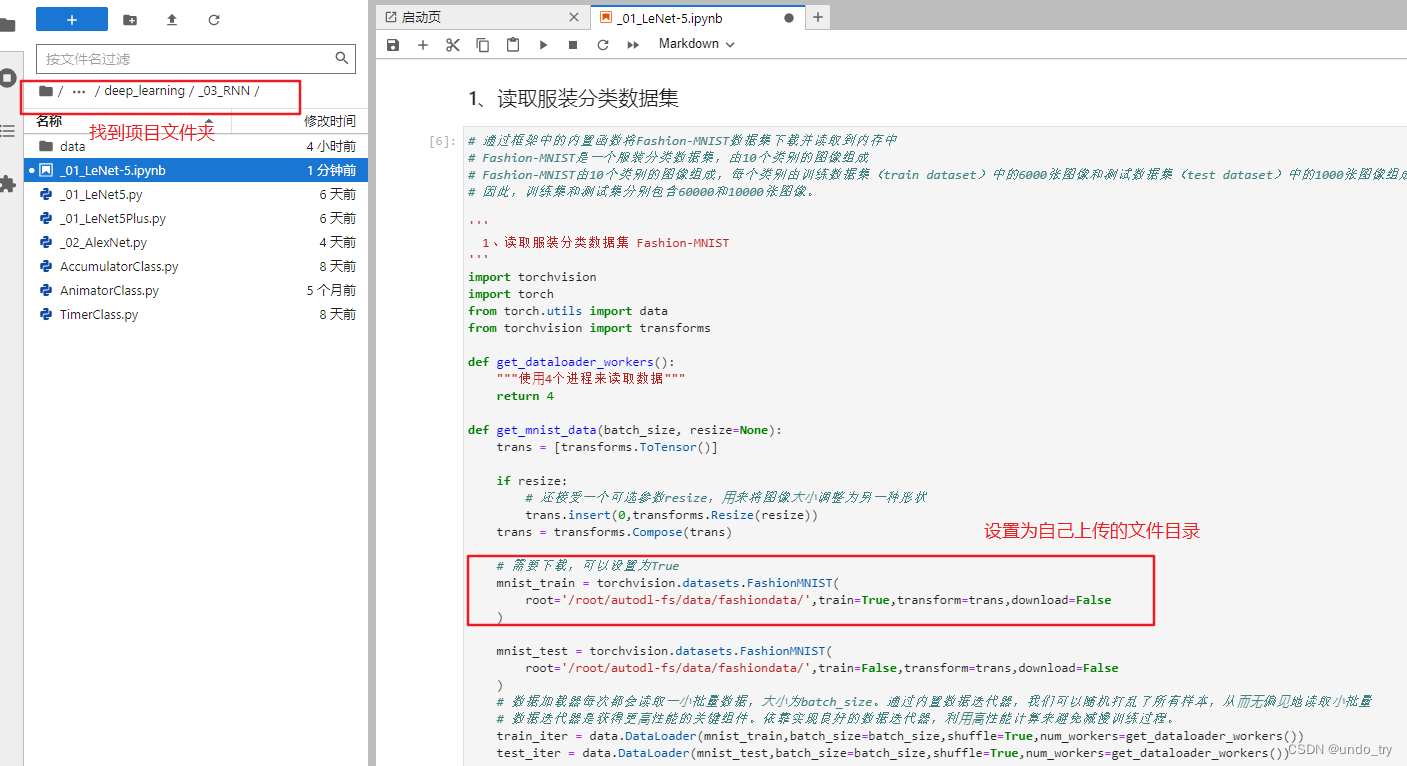The image size is (1407, 766).
Task: Switch to the _01_LeNet-5.ipynb tab
Action: pyautogui.click(x=697, y=17)
